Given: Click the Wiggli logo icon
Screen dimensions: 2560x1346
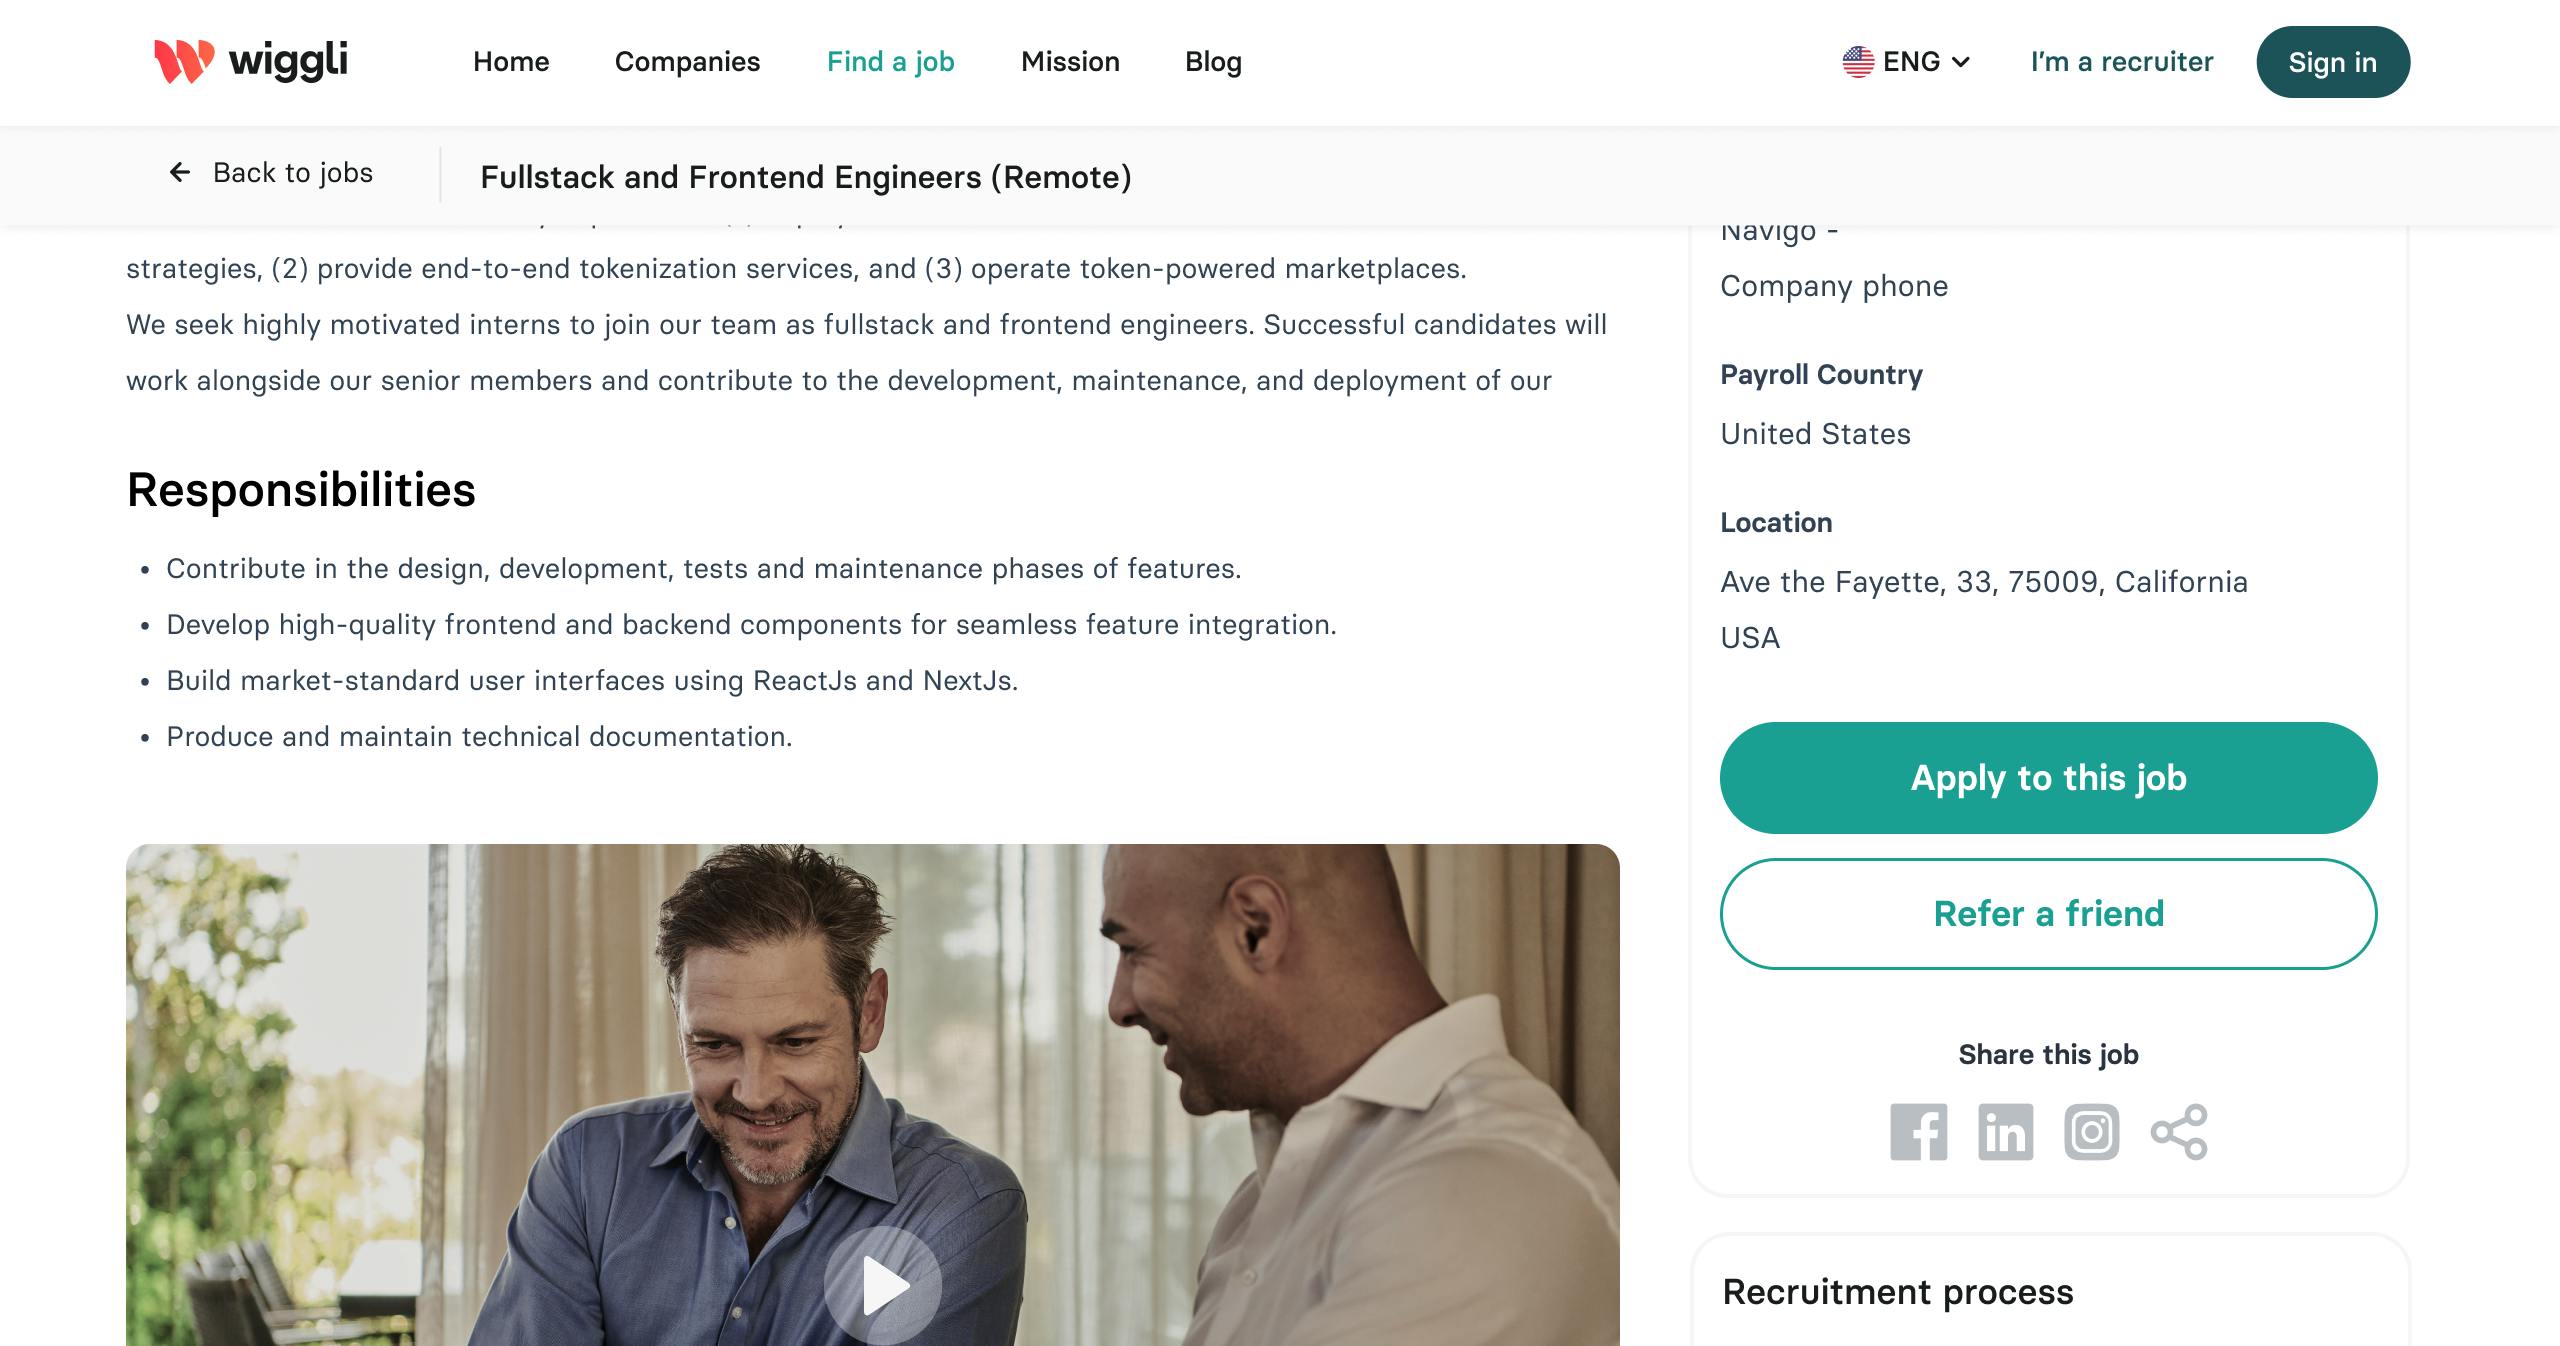Looking at the screenshot, I should 184,61.
